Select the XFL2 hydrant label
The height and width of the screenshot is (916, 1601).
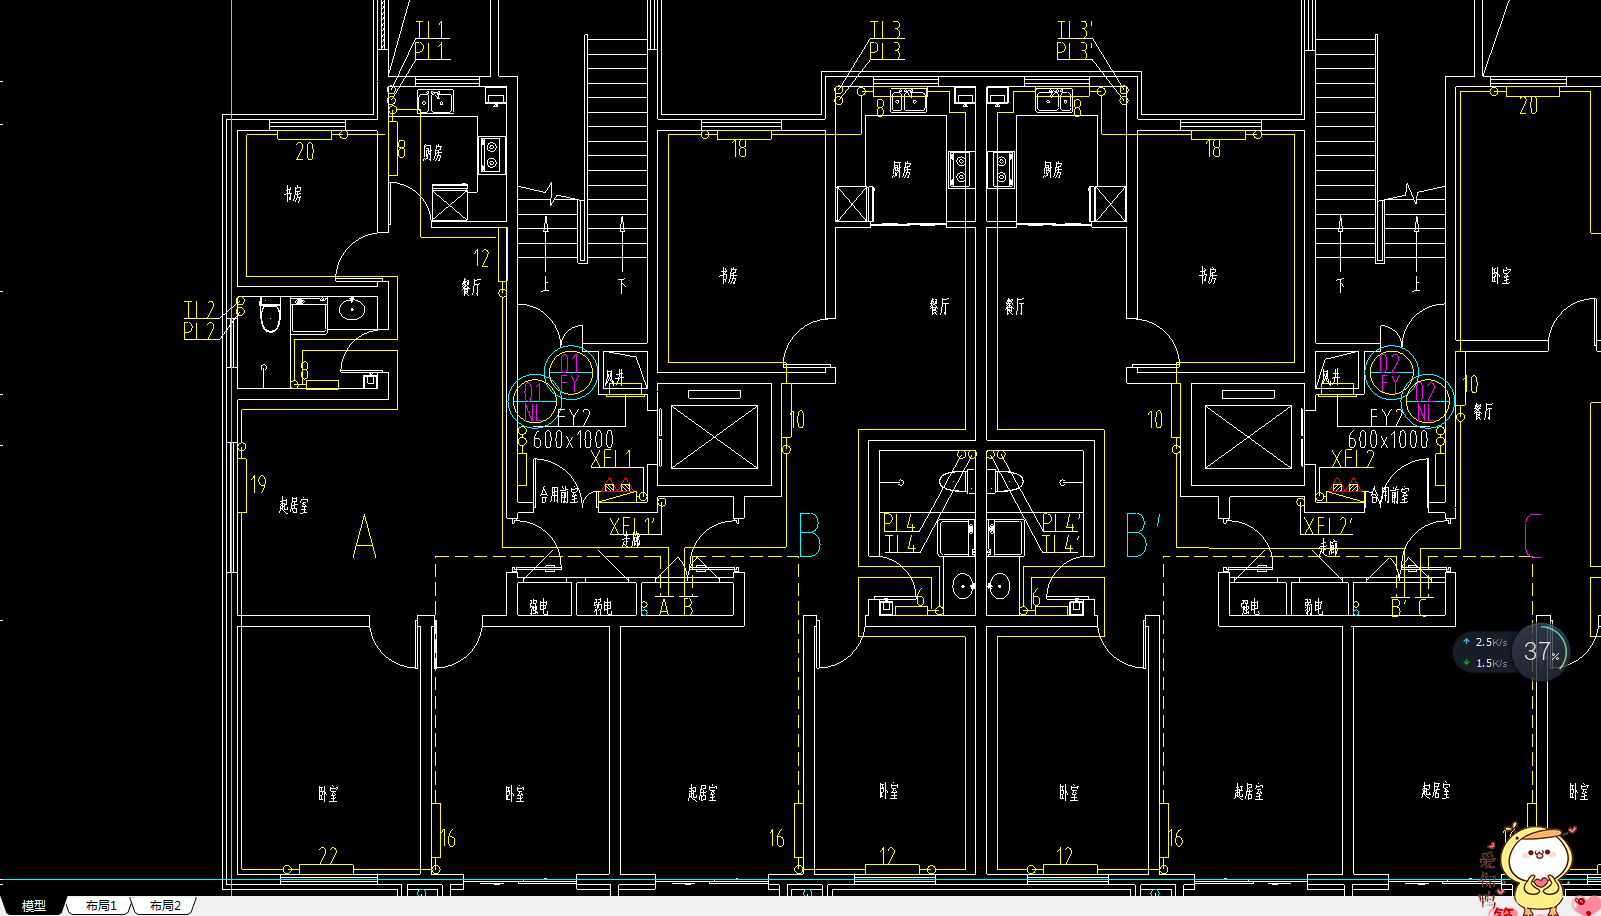[1352, 459]
